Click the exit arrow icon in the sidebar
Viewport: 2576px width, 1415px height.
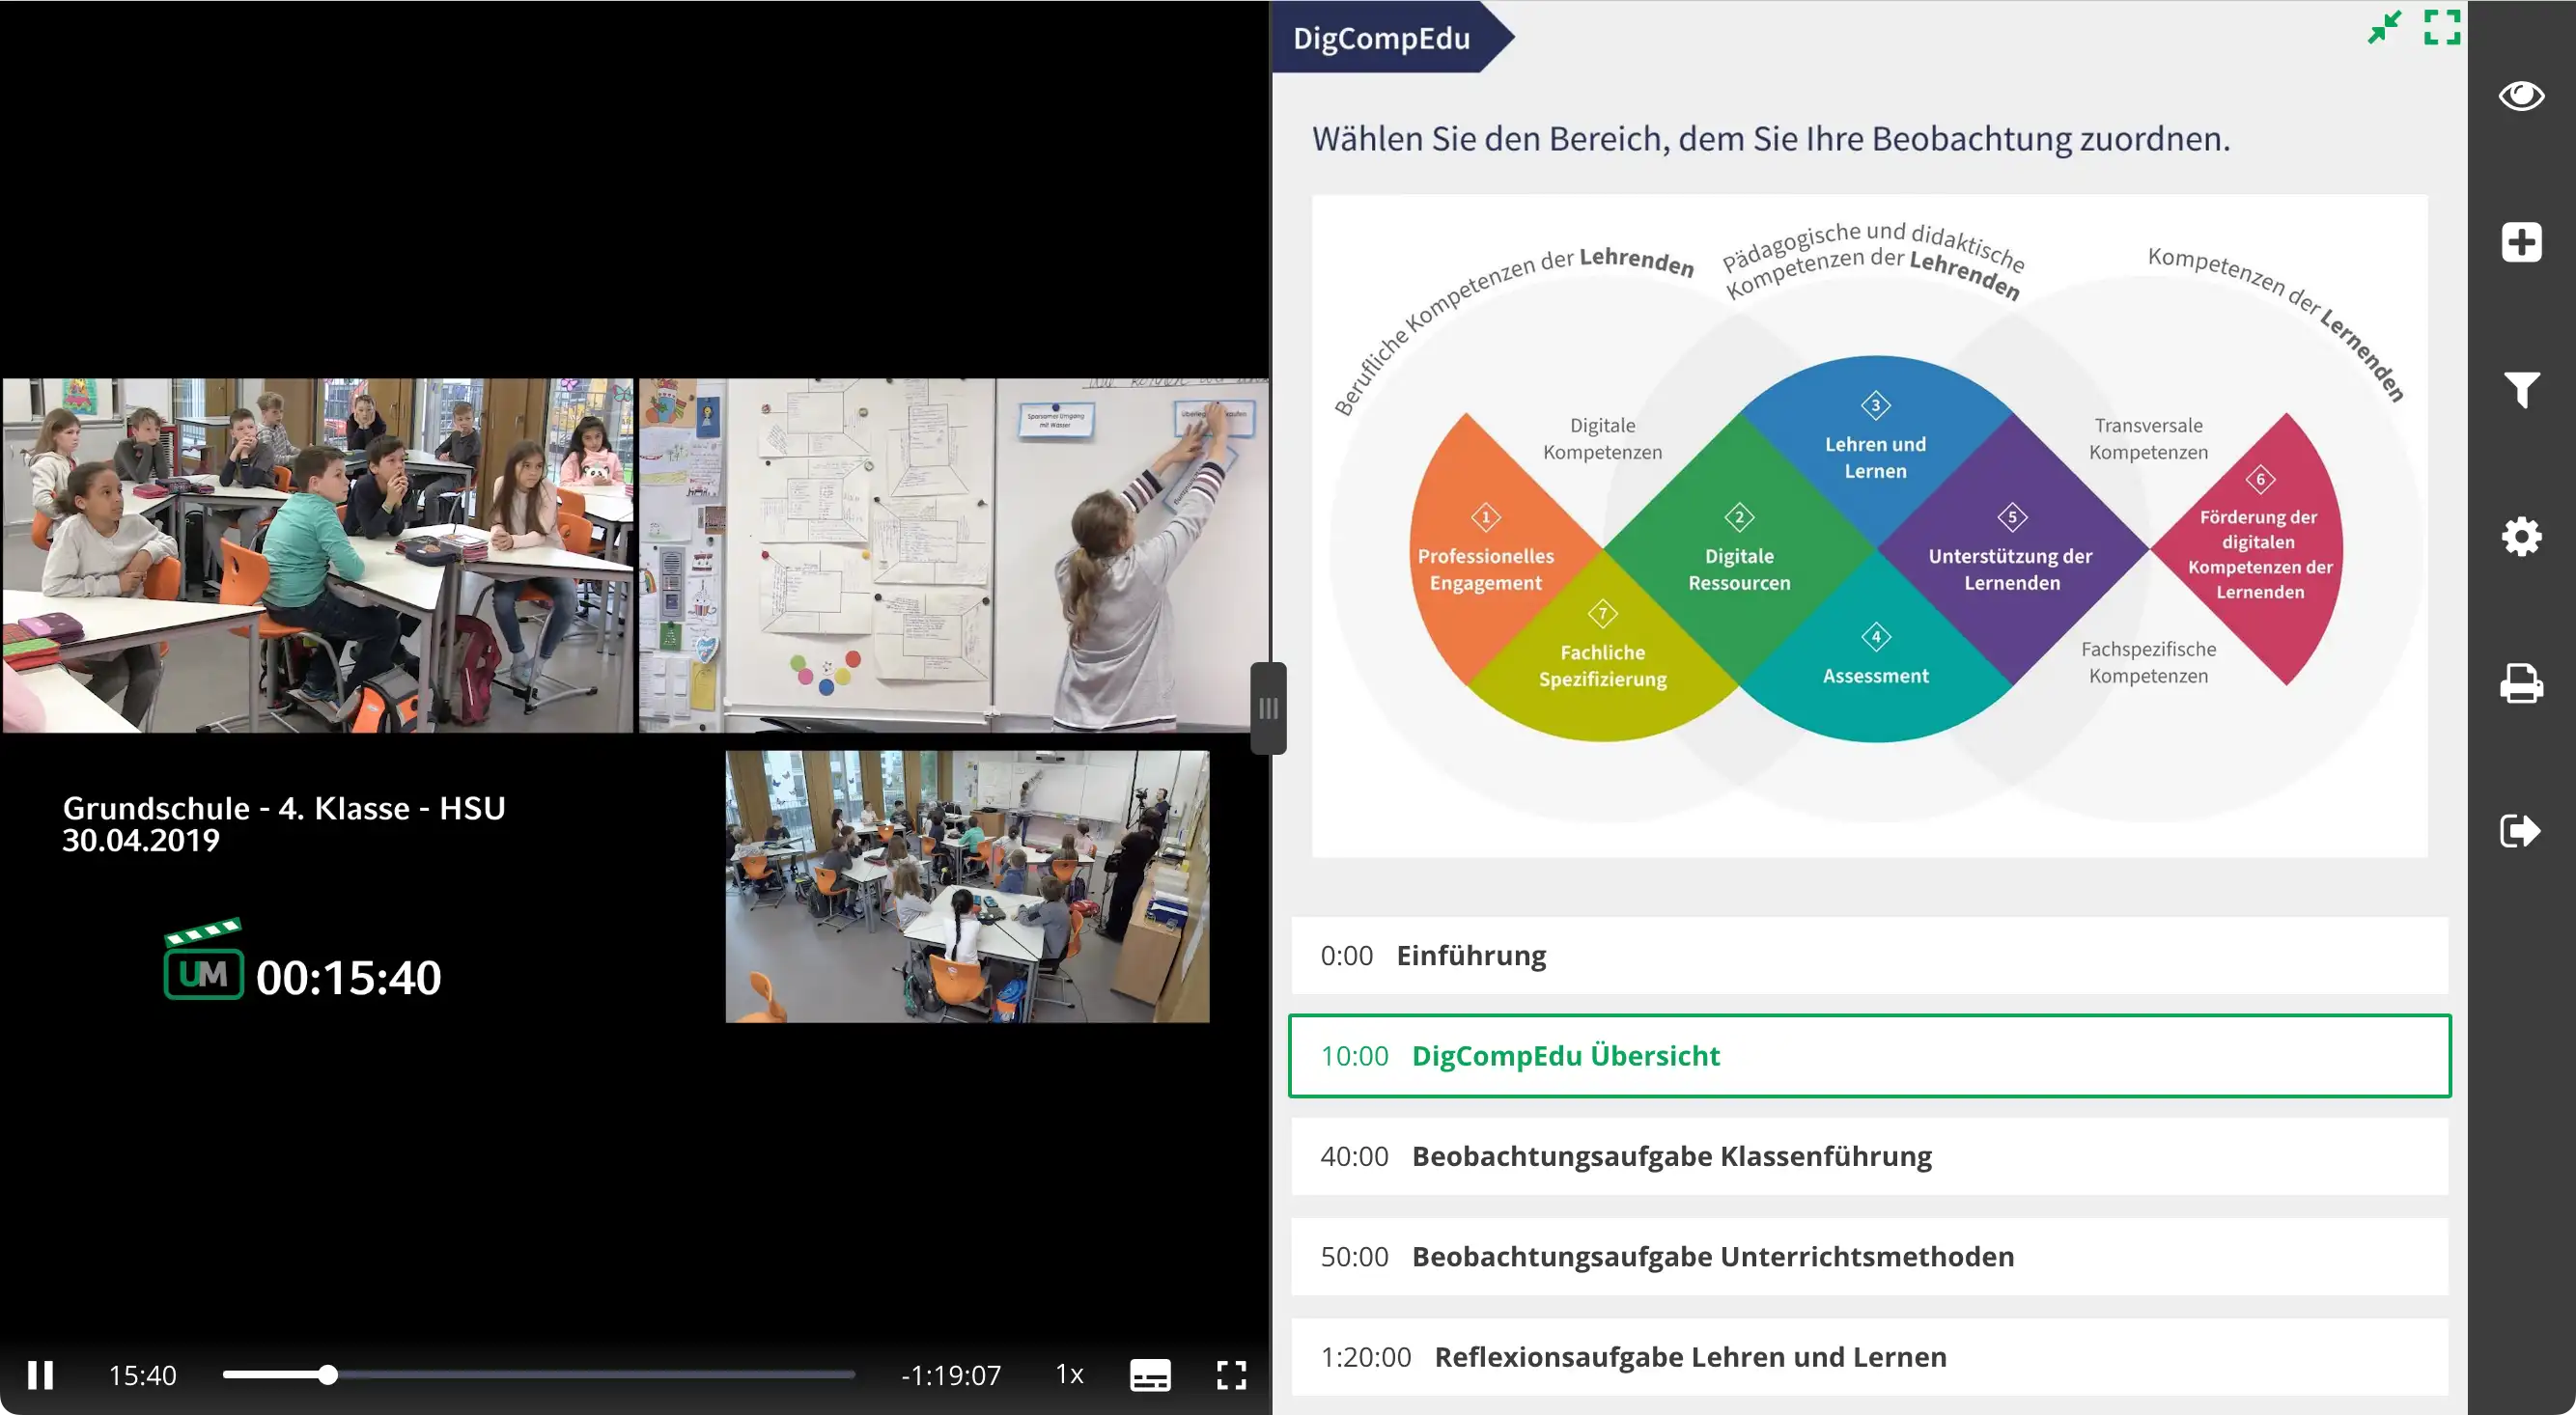click(x=2520, y=831)
